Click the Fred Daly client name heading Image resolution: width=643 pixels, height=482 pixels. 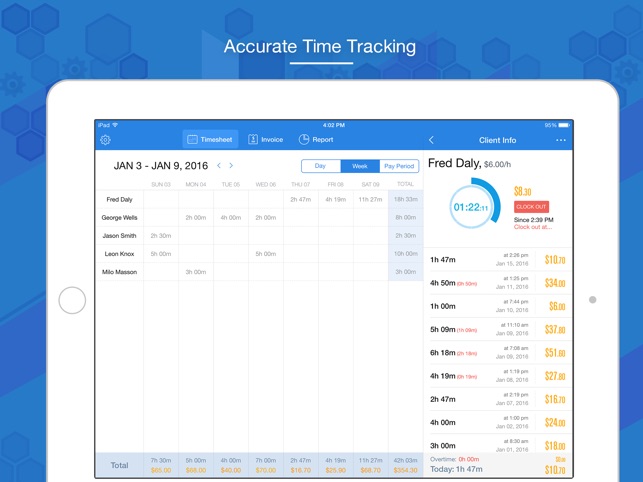[454, 163]
